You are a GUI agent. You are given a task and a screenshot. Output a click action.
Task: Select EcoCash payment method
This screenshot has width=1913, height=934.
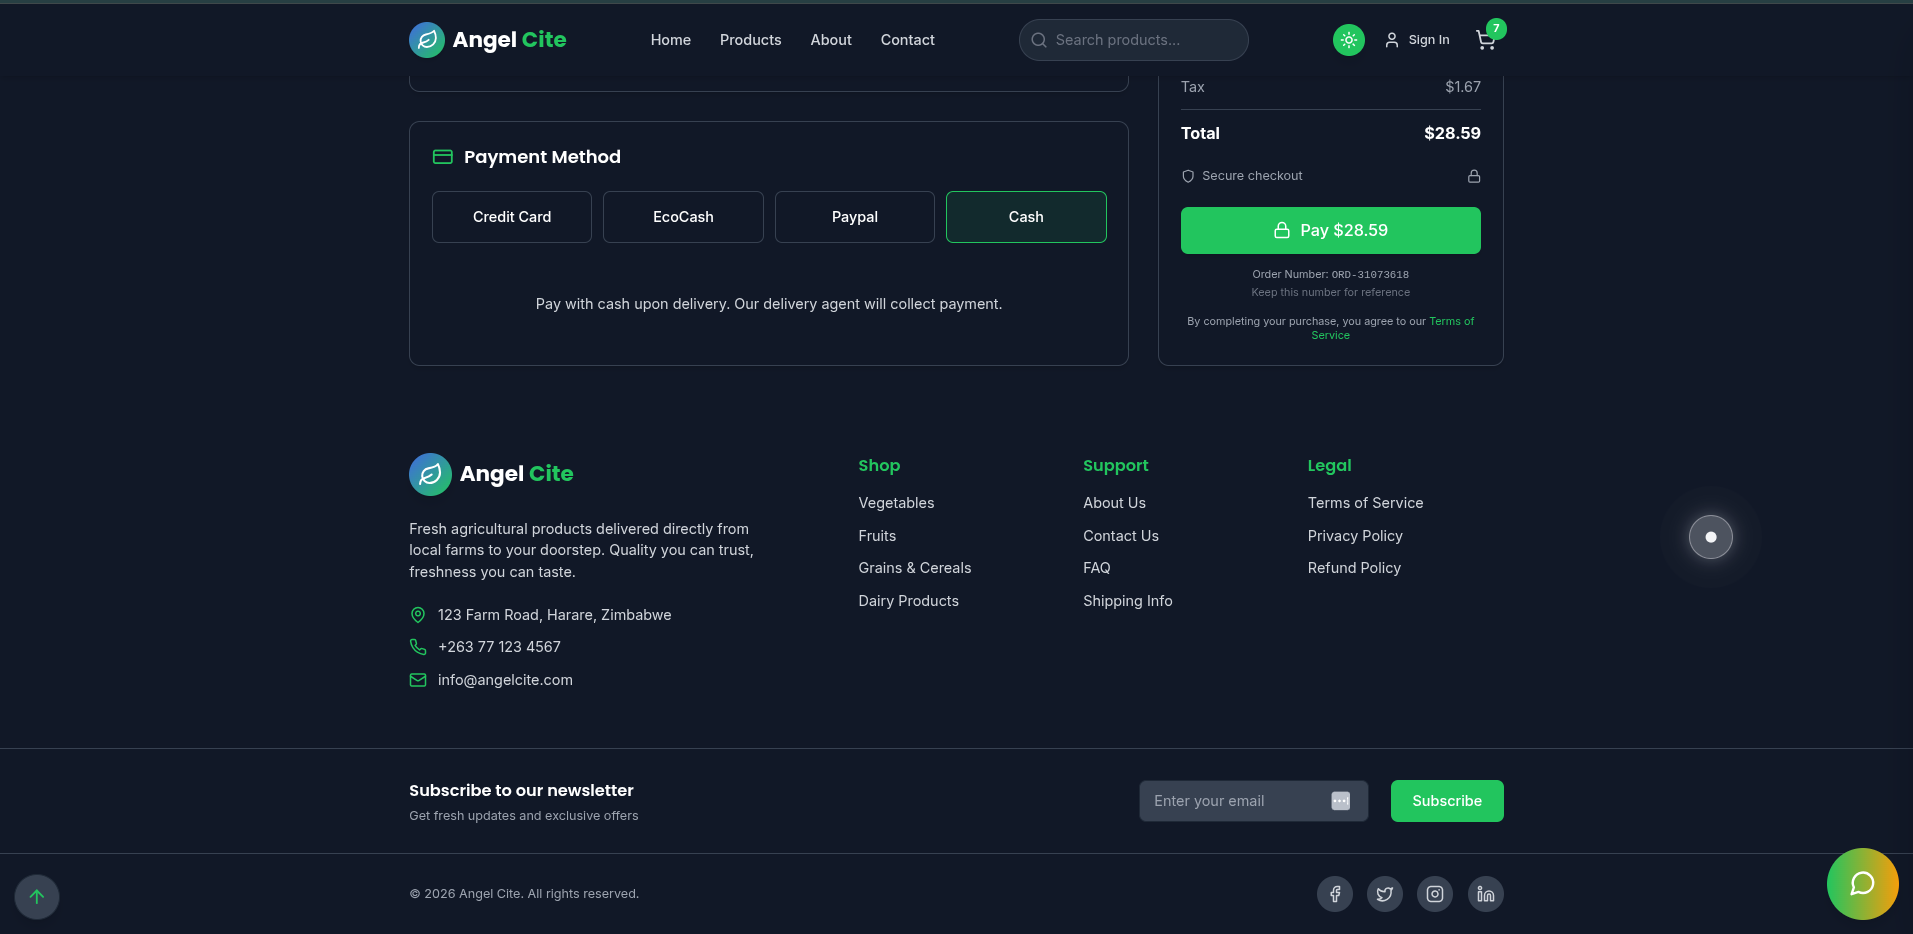(683, 217)
